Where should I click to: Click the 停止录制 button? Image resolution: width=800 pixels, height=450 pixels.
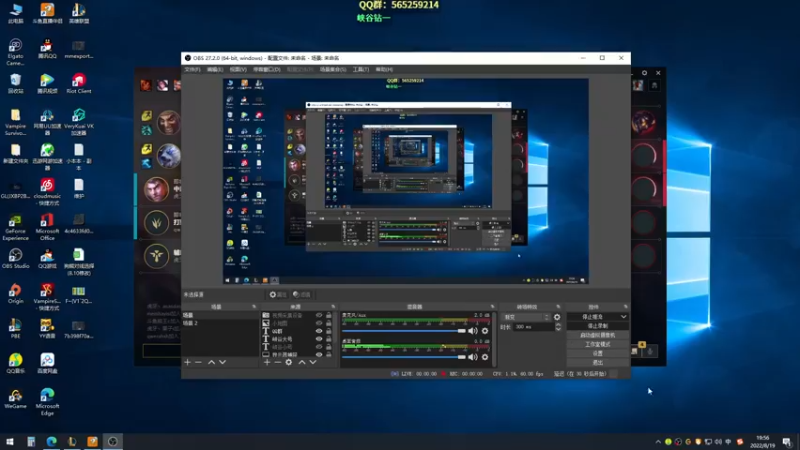(x=597, y=326)
